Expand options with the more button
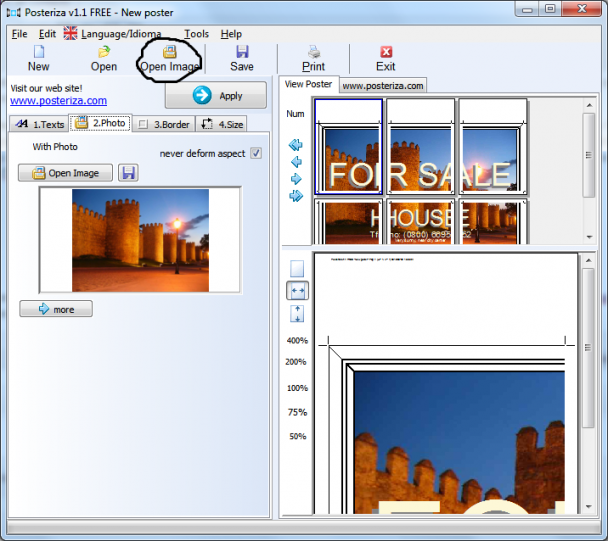608x541 pixels. (x=56, y=309)
